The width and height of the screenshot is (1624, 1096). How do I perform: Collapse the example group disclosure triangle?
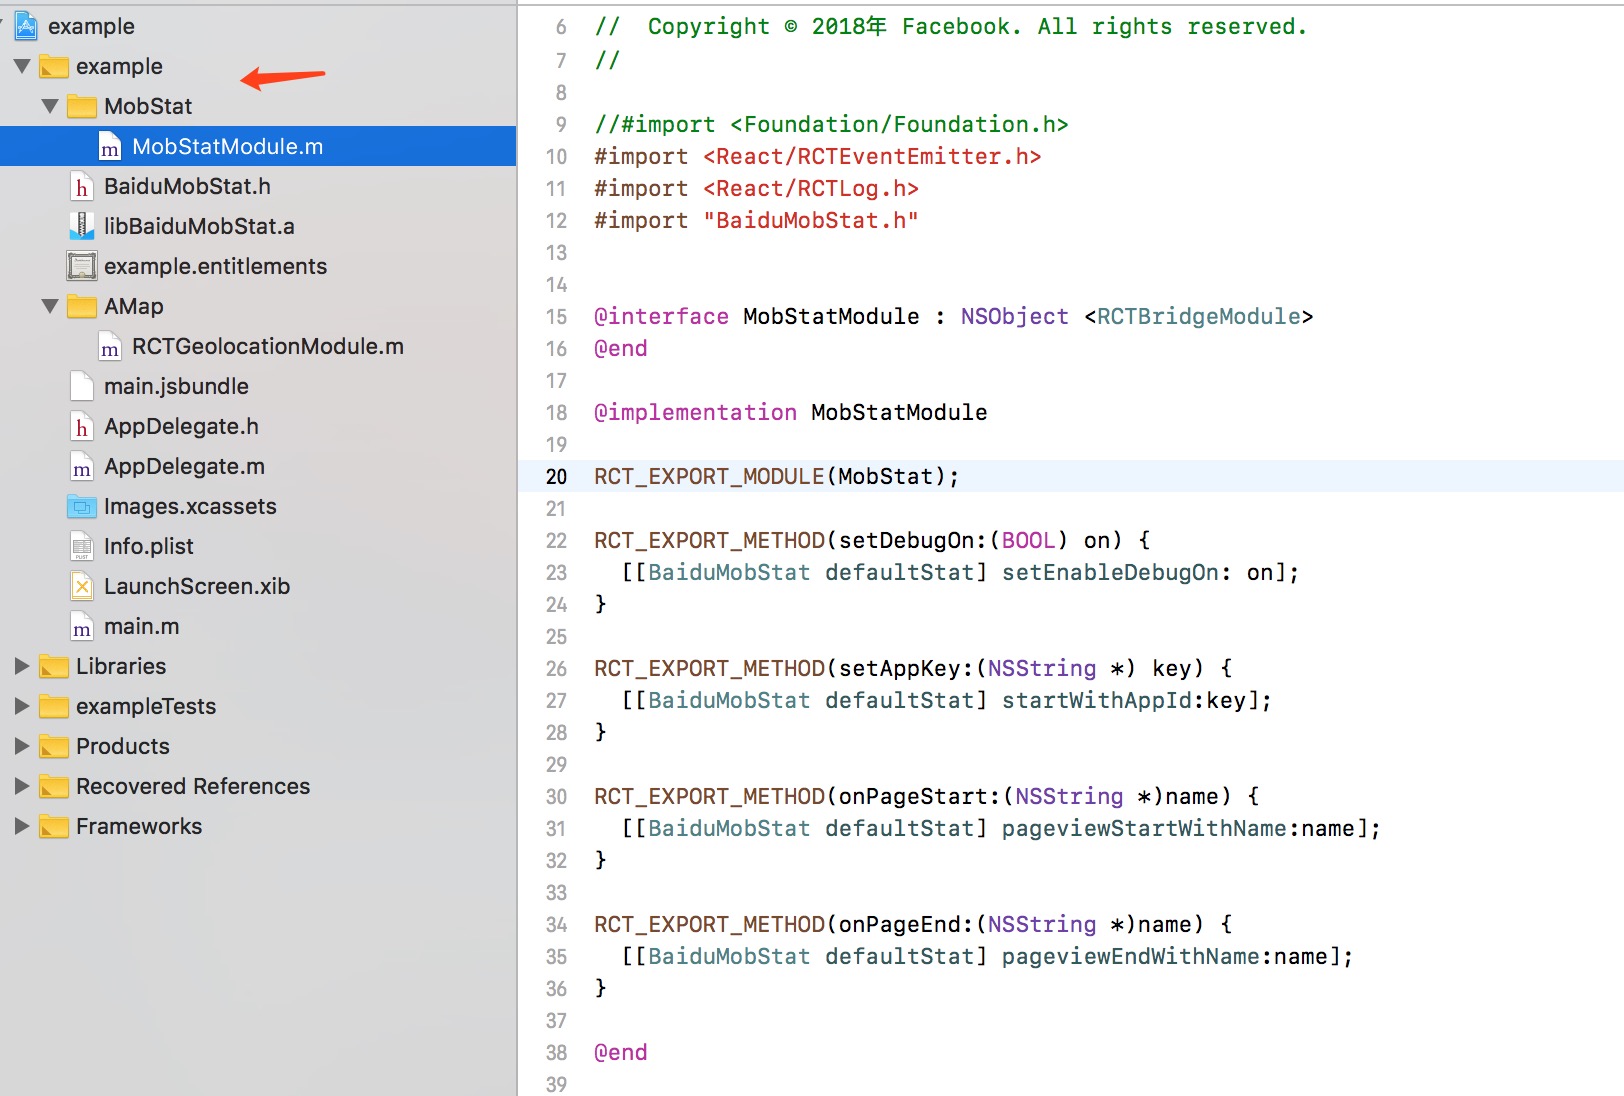click(x=22, y=66)
